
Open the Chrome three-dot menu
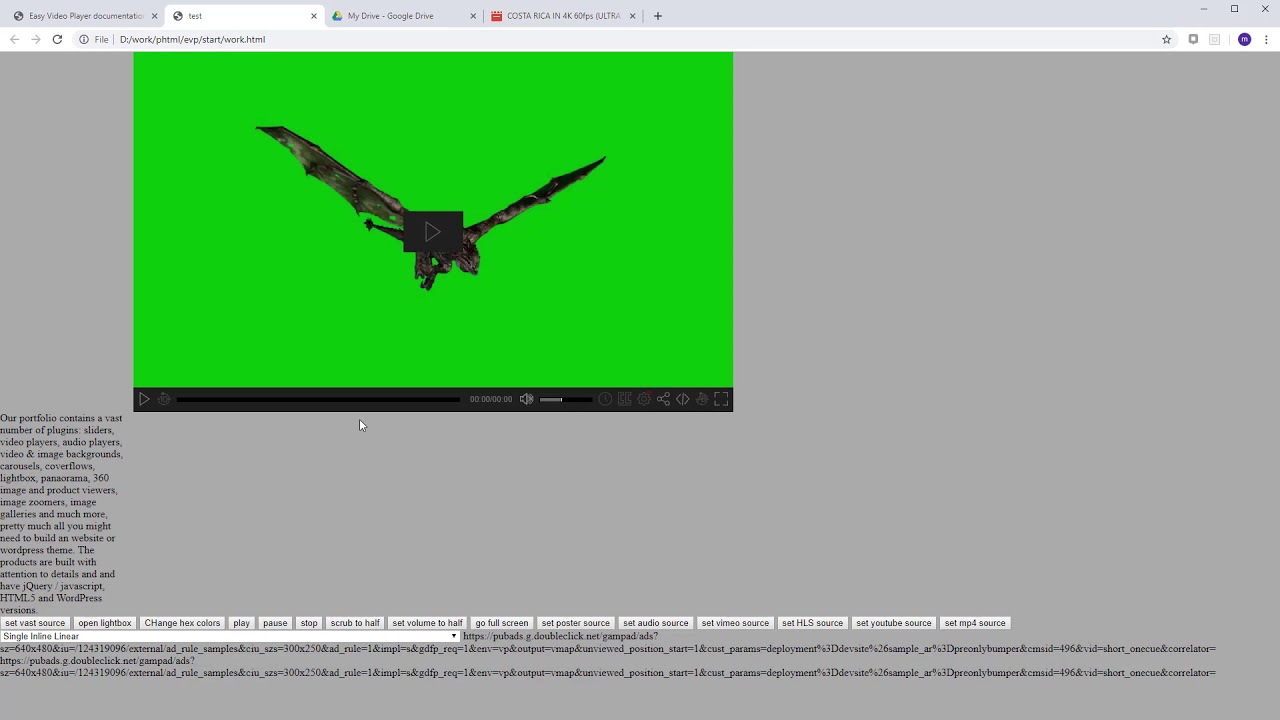[1266, 39]
